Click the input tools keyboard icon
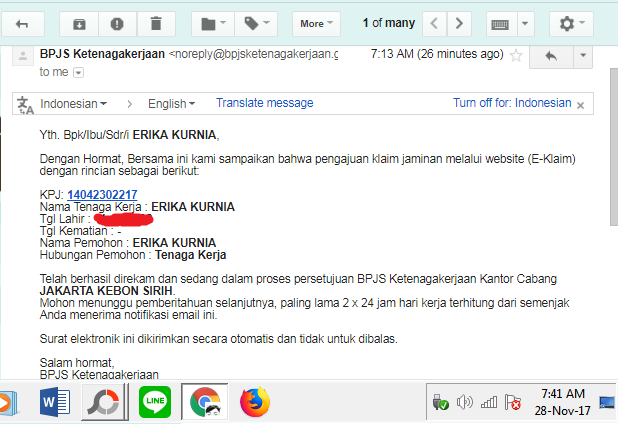This screenshot has width=618, height=424. click(x=501, y=24)
